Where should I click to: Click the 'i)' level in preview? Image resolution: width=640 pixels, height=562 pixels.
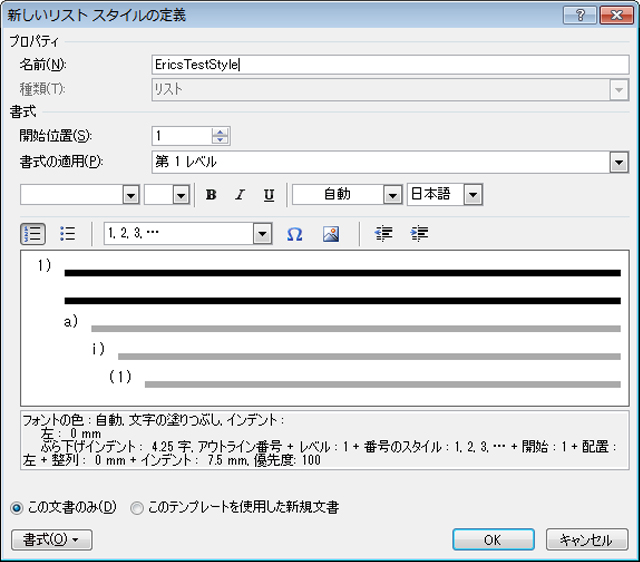pyautogui.click(x=98, y=349)
